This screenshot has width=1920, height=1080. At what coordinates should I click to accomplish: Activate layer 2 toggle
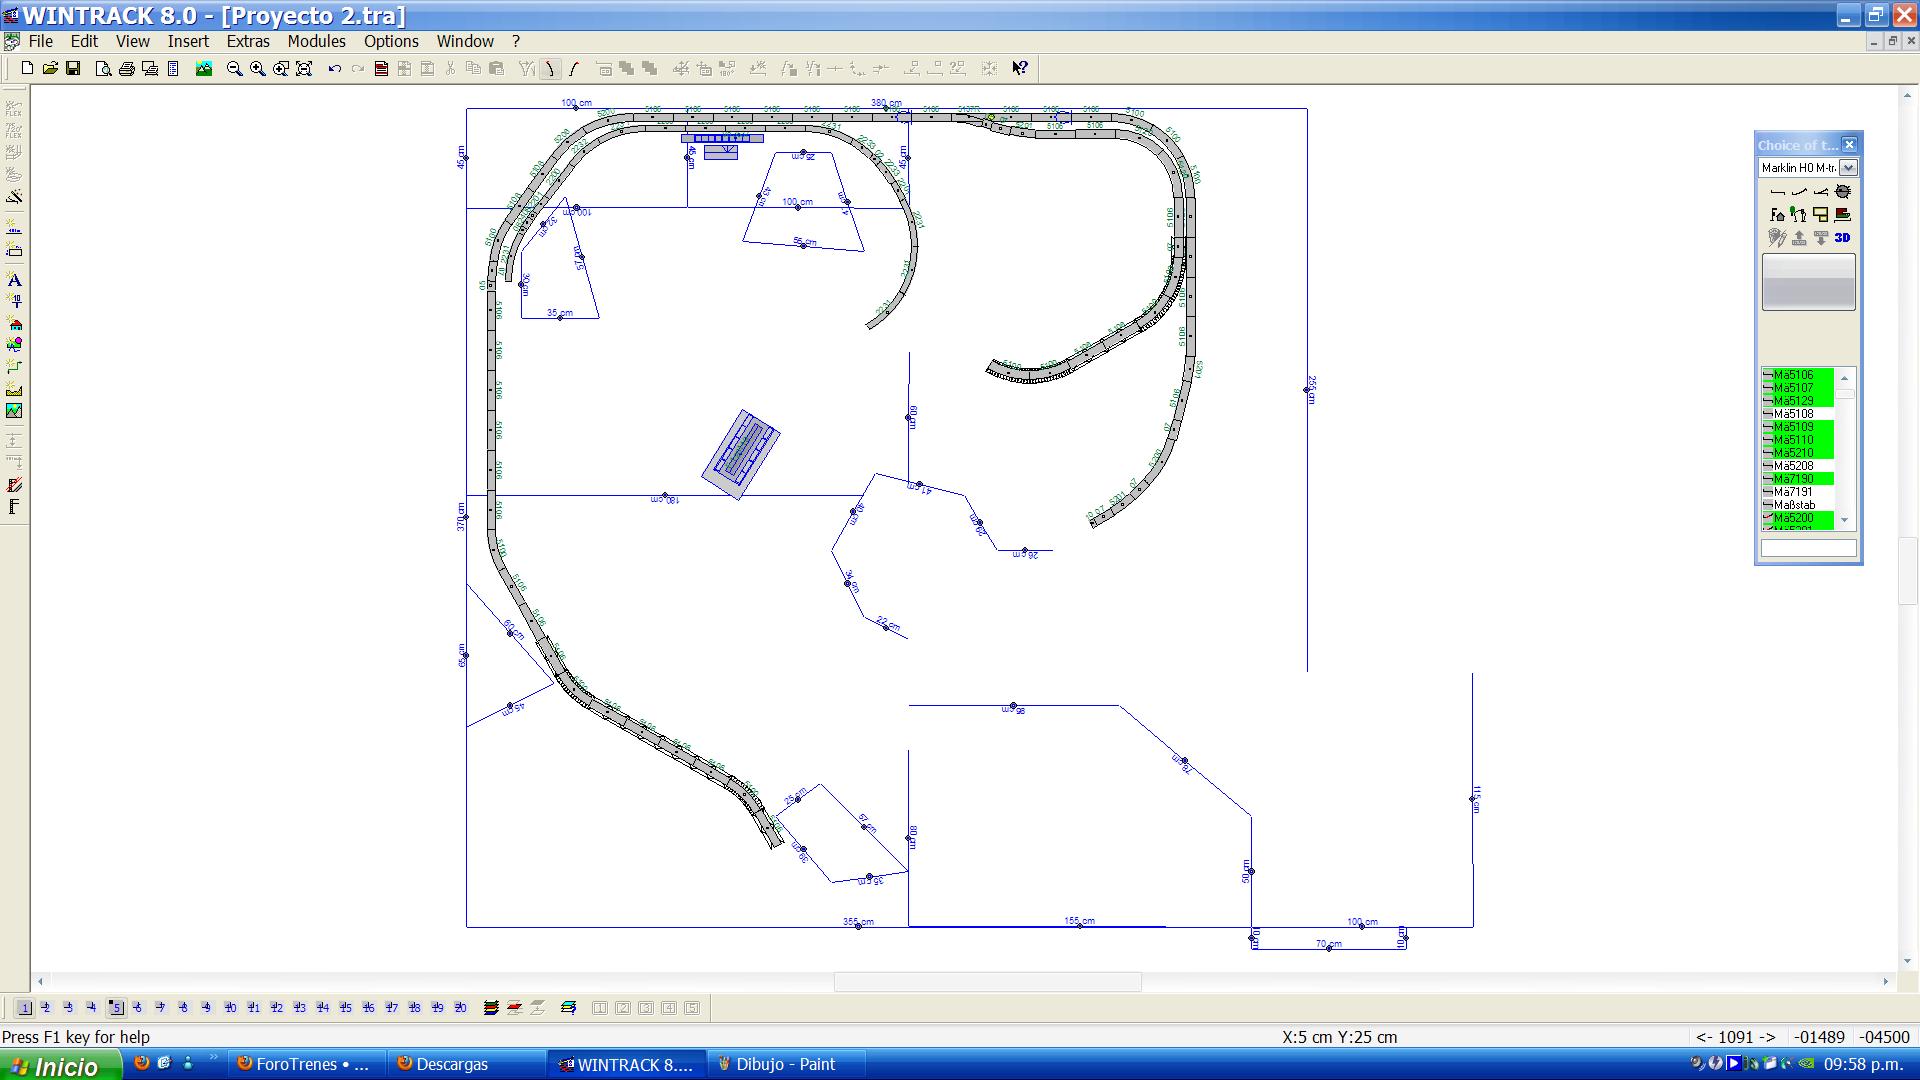coord(46,1008)
